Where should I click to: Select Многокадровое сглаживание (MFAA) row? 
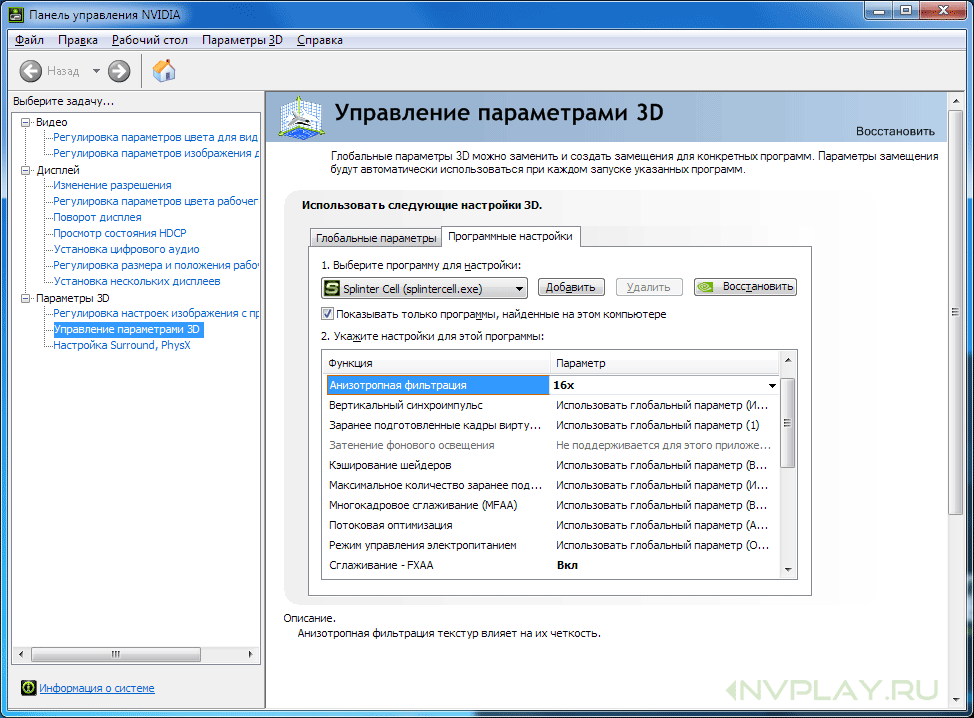(552, 505)
